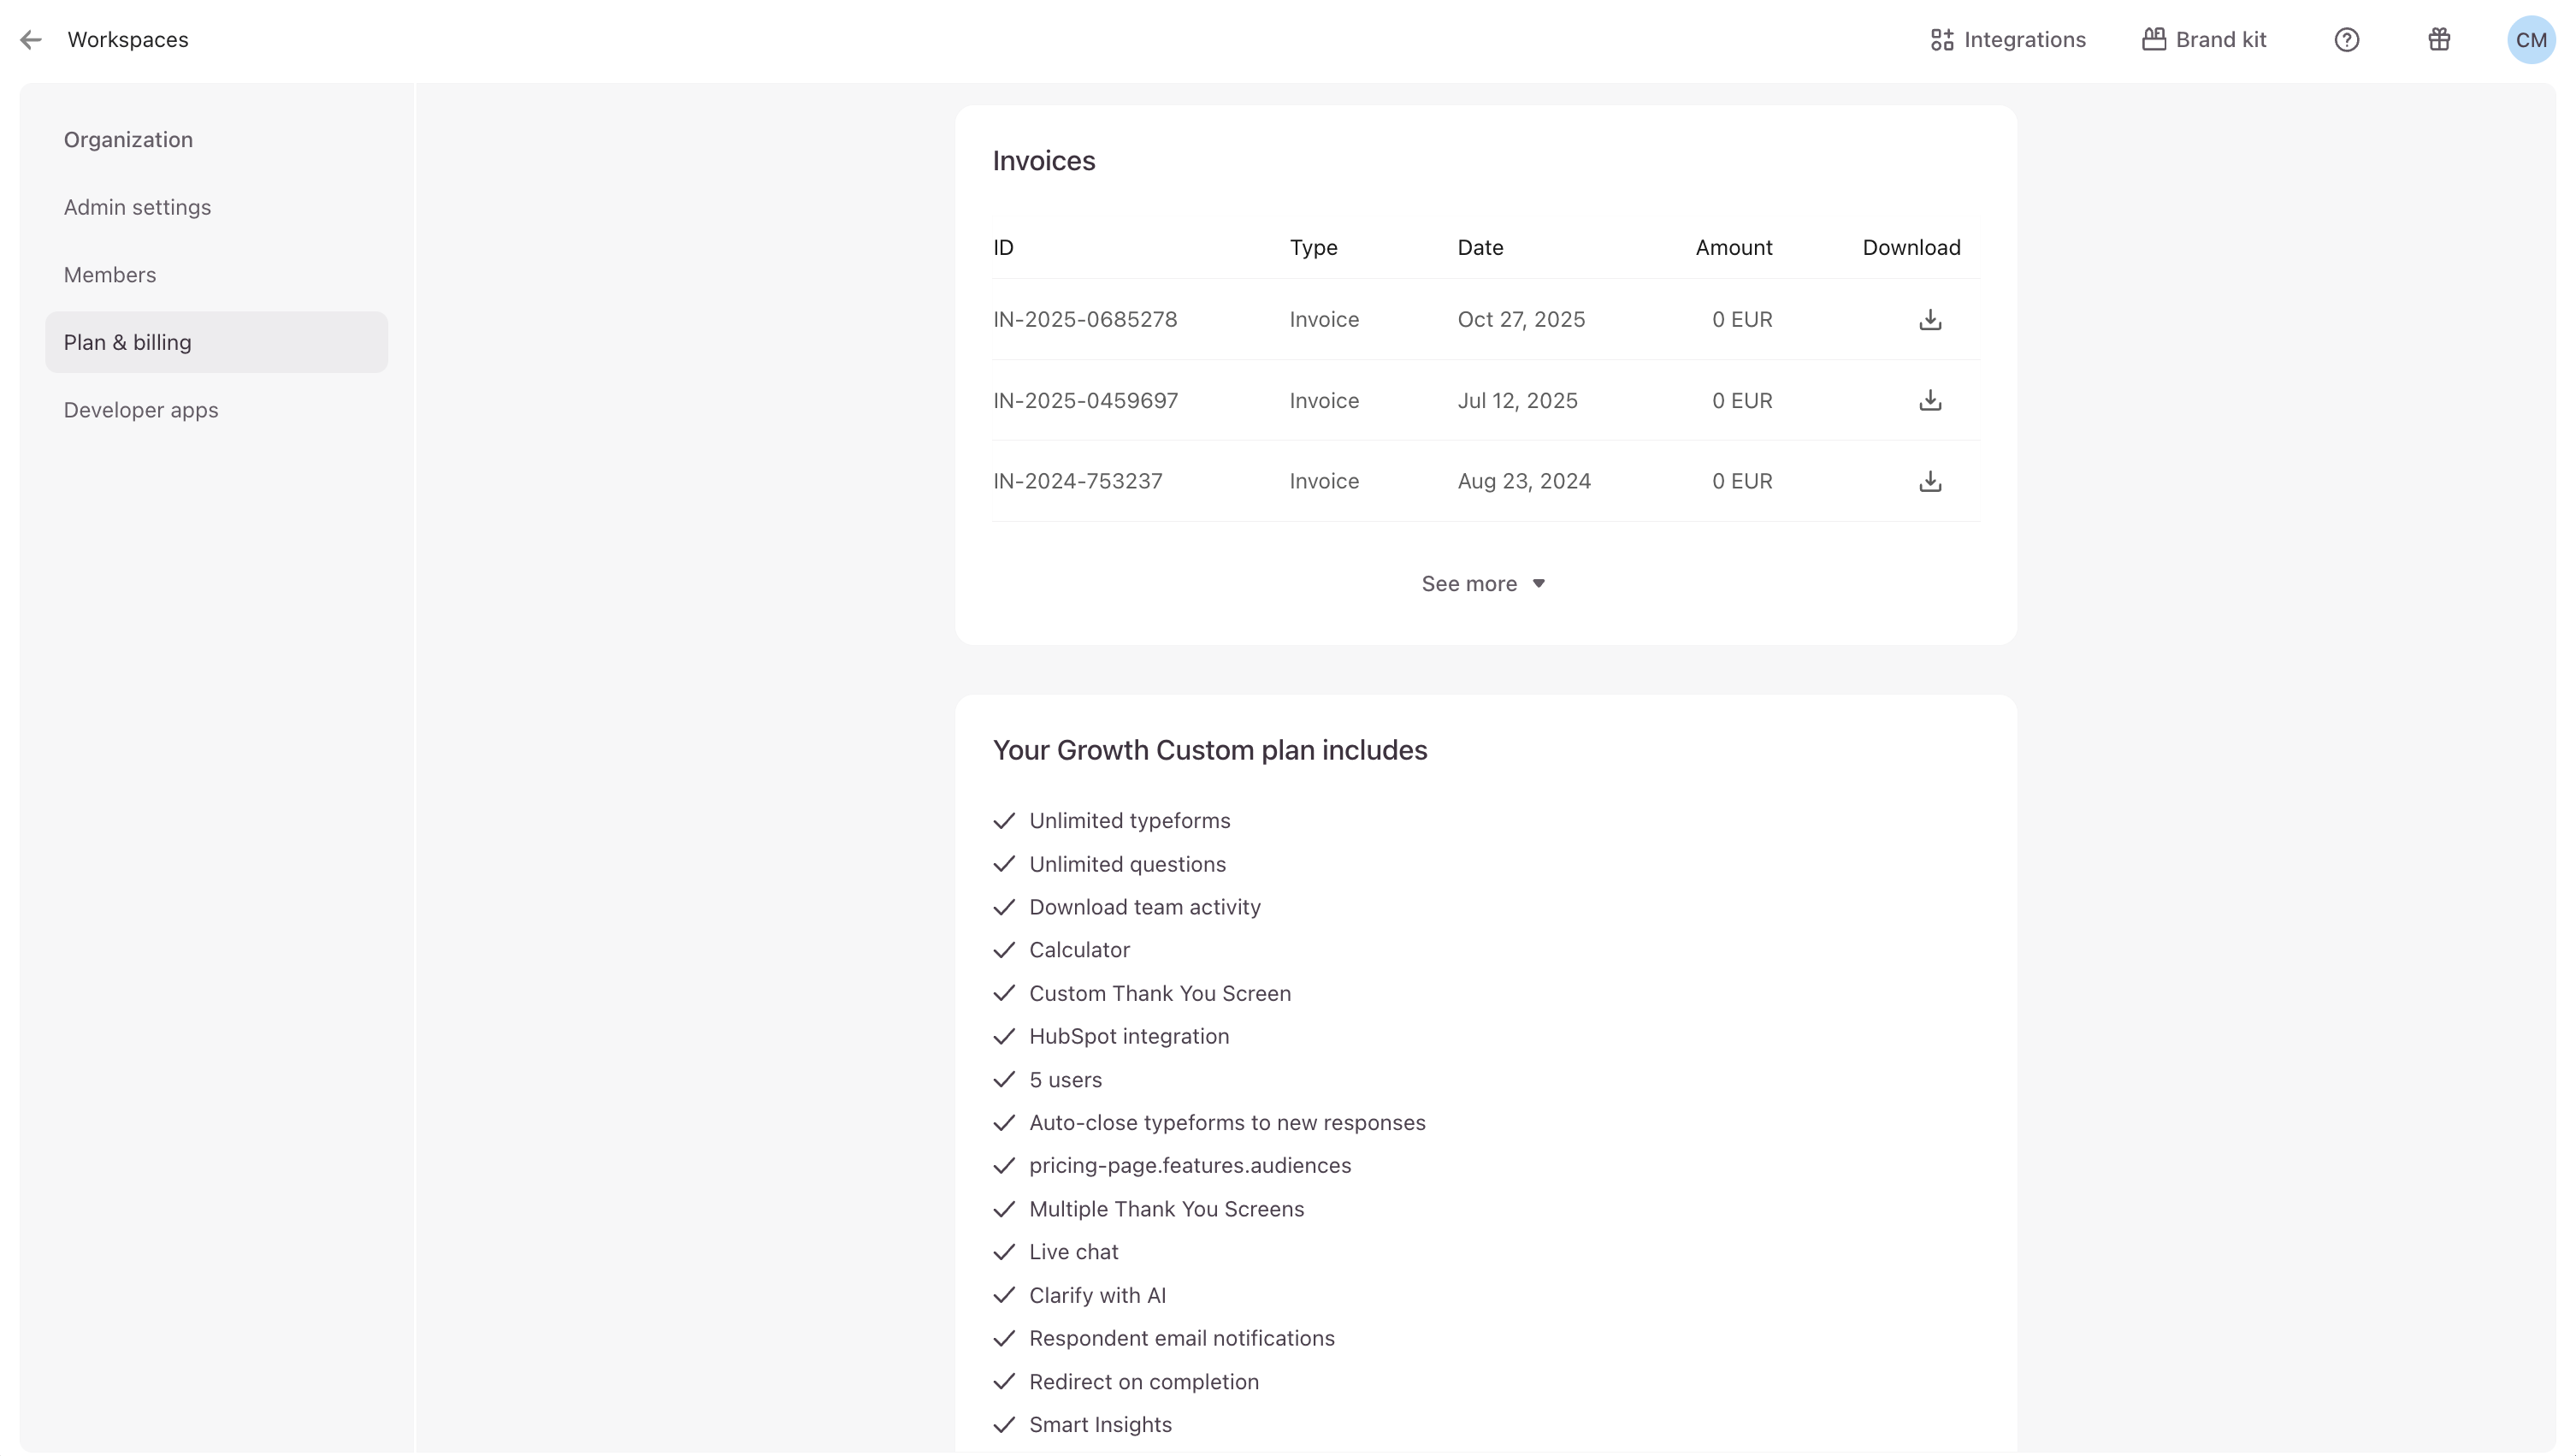
Task: Click the Invoices section heading
Action: pyautogui.click(x=1043, y=161)
